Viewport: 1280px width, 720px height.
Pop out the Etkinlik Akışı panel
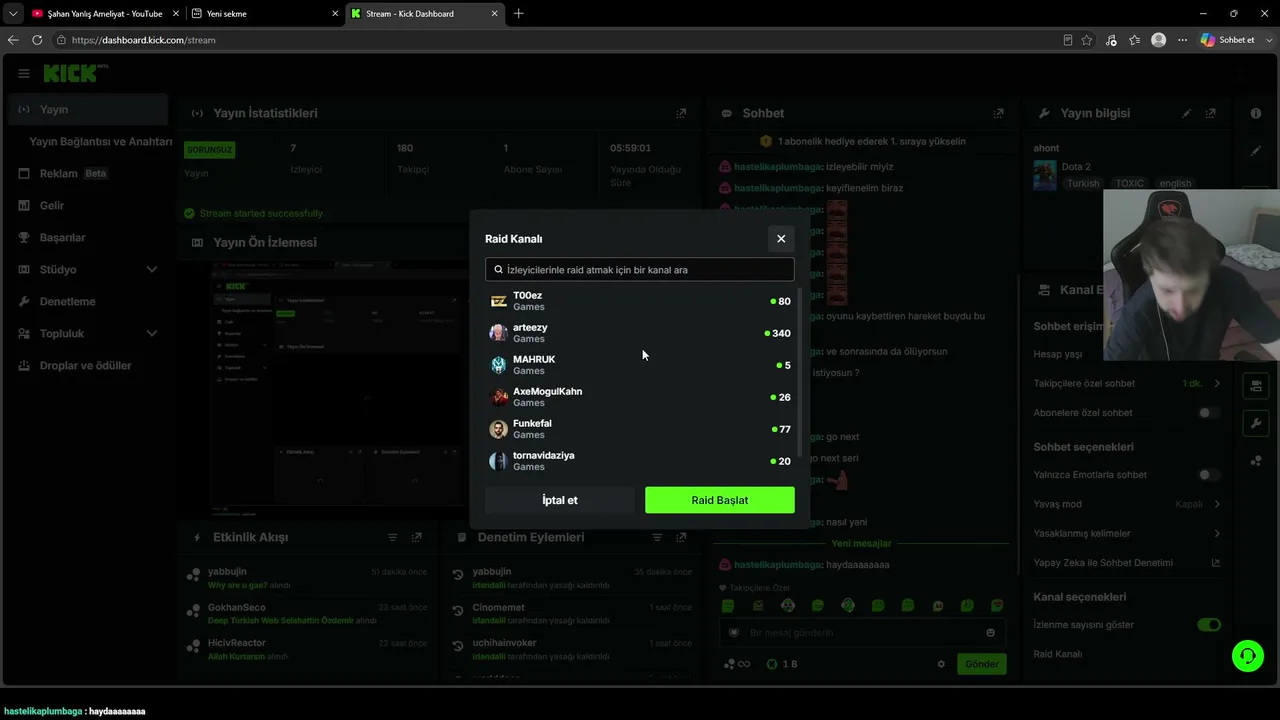tap(417, 538)
